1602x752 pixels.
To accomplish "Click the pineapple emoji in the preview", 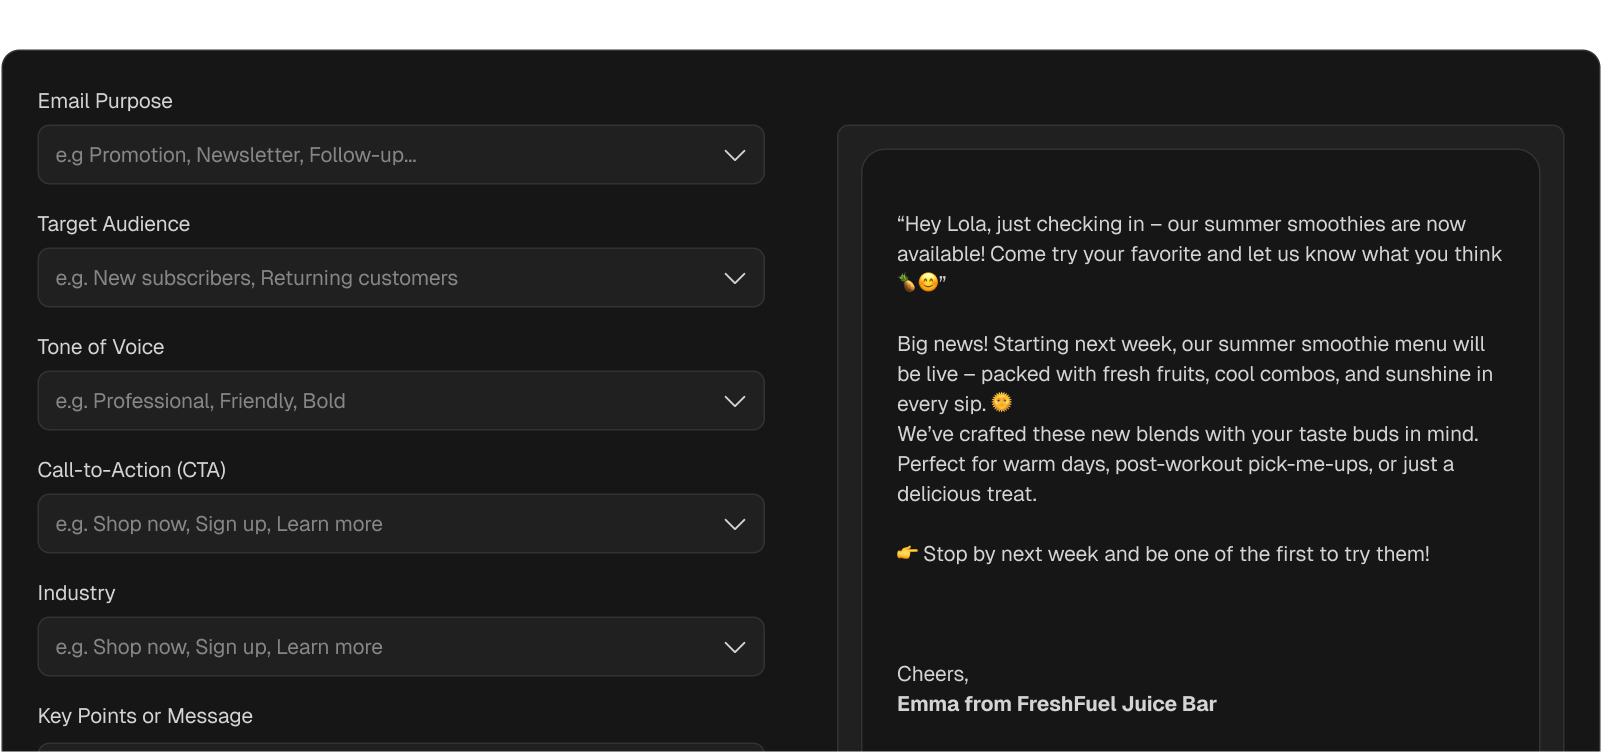I will 907,283.
